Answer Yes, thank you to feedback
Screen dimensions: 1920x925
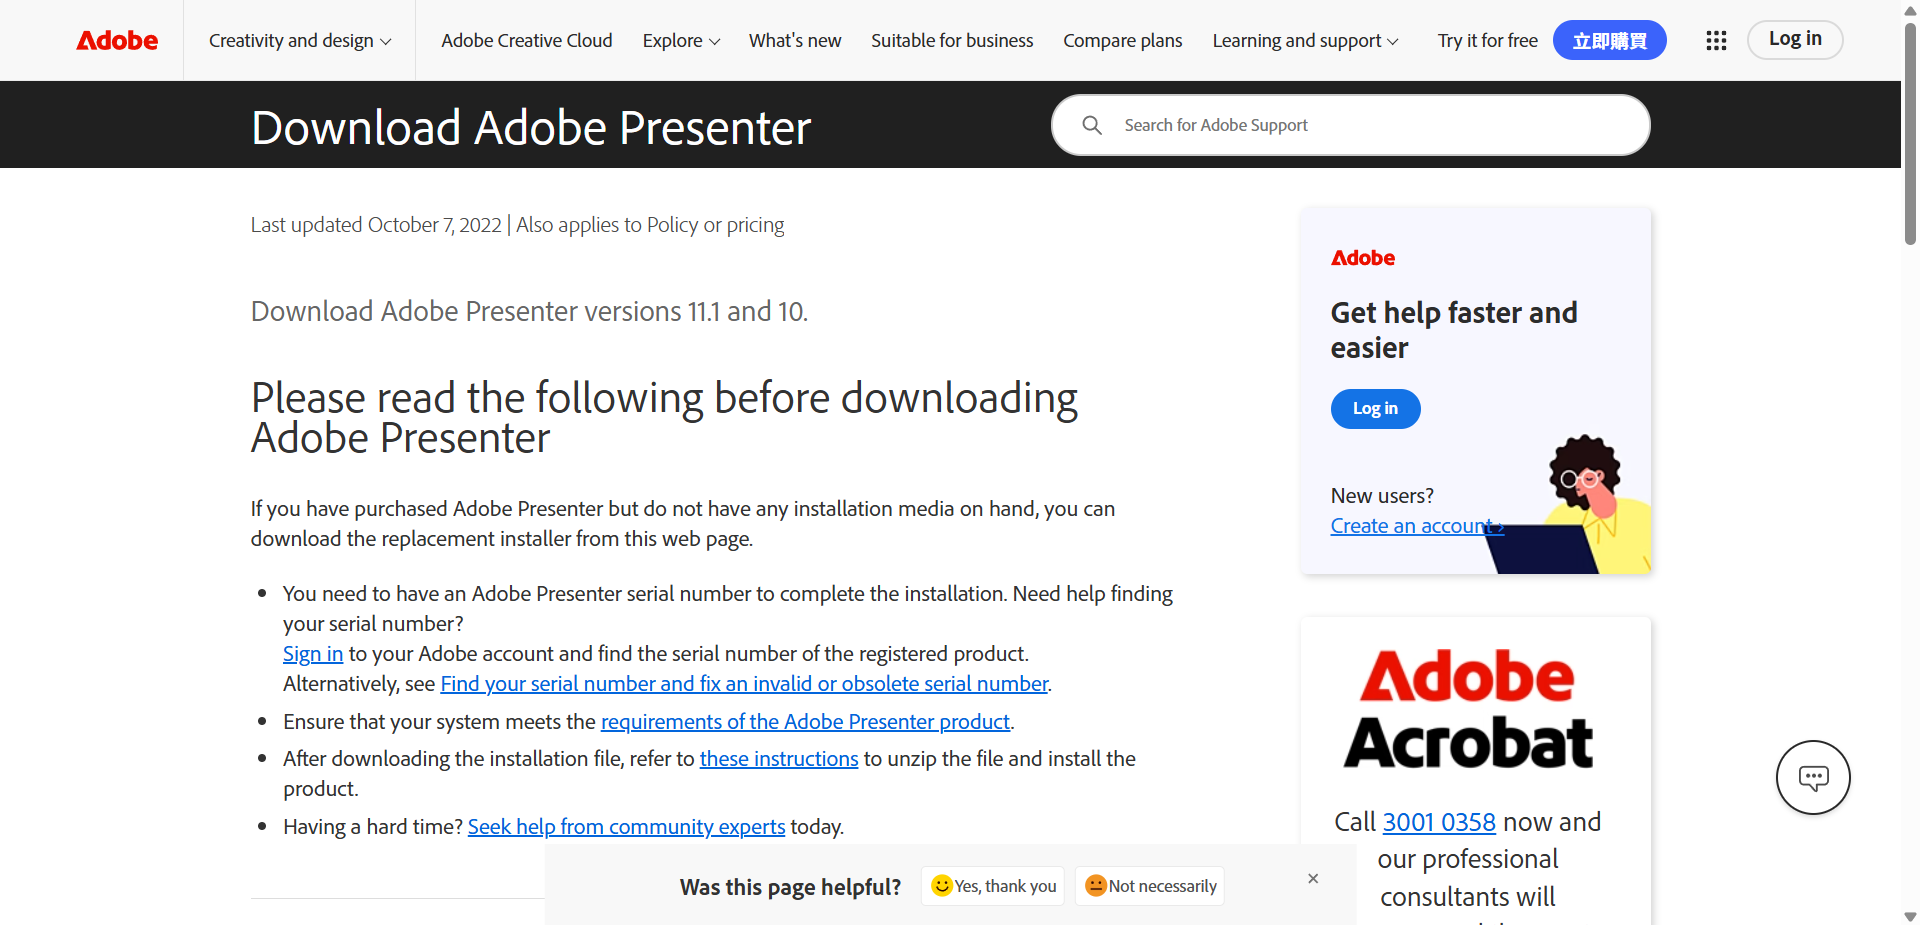click(993, 886)
